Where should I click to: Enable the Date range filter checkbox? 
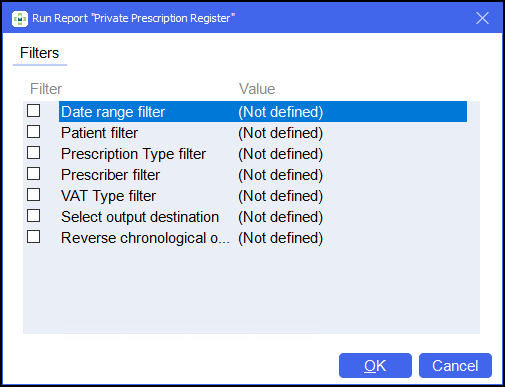coord(34,111)
